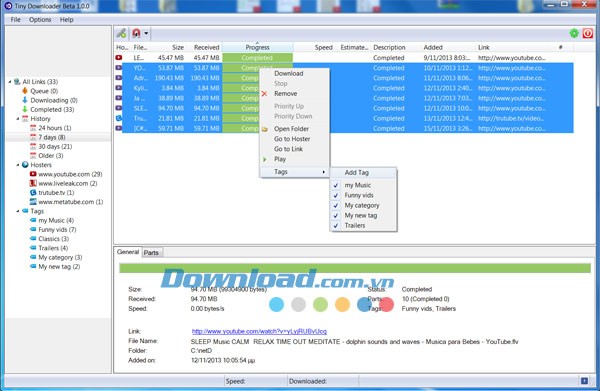Viewport: 600px width, 391px height.
Task: Select the Trailers (4) tag in sidebar
Action: coord(53,248)
